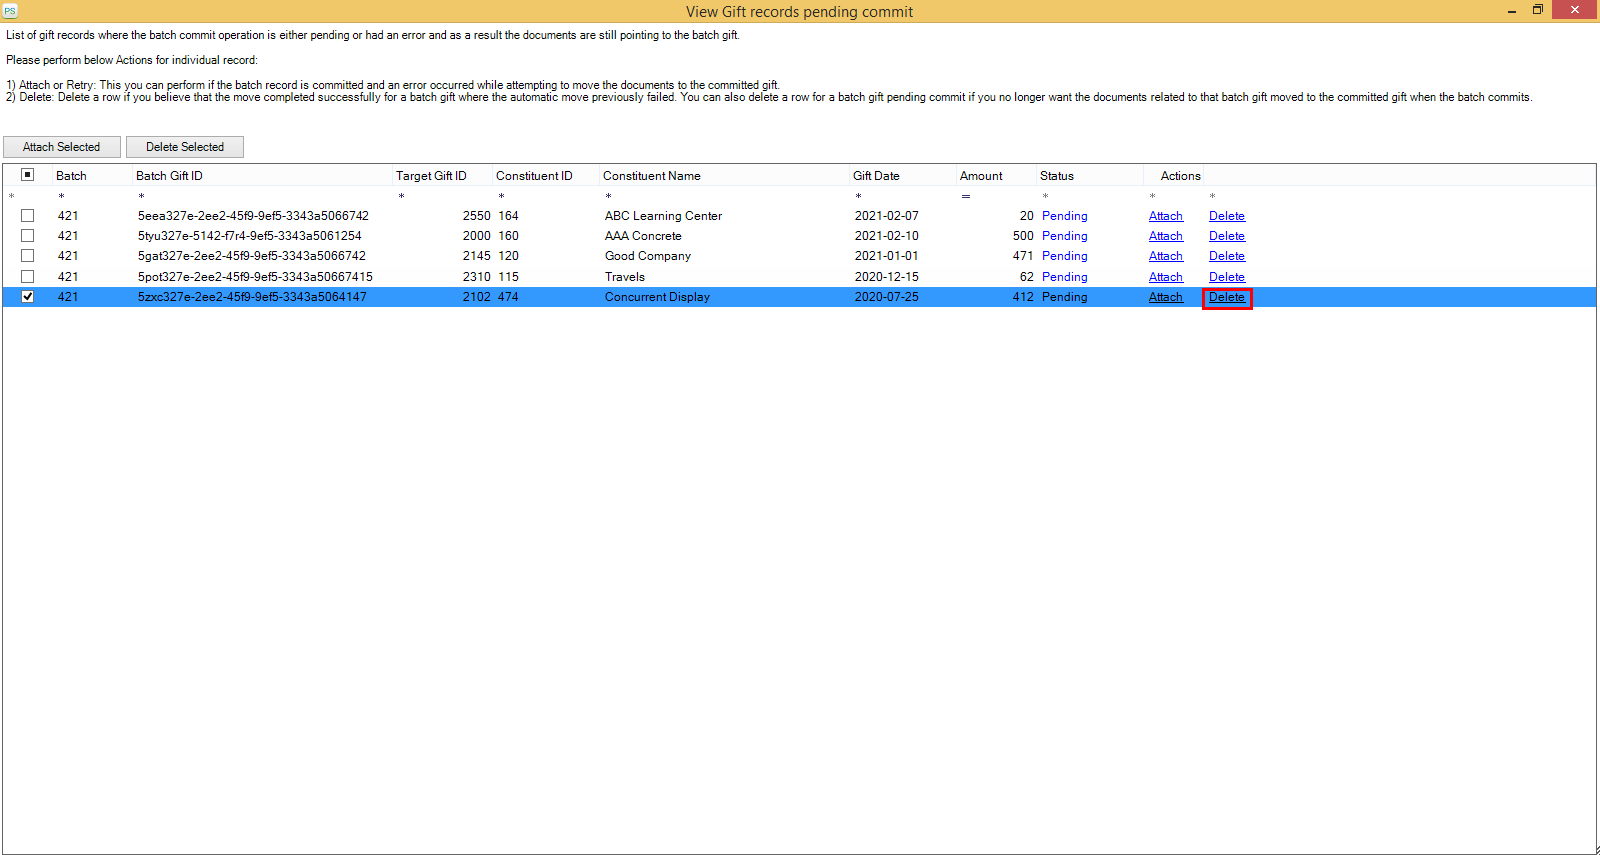Click the Status column filter asterisk

(1045, 196)
